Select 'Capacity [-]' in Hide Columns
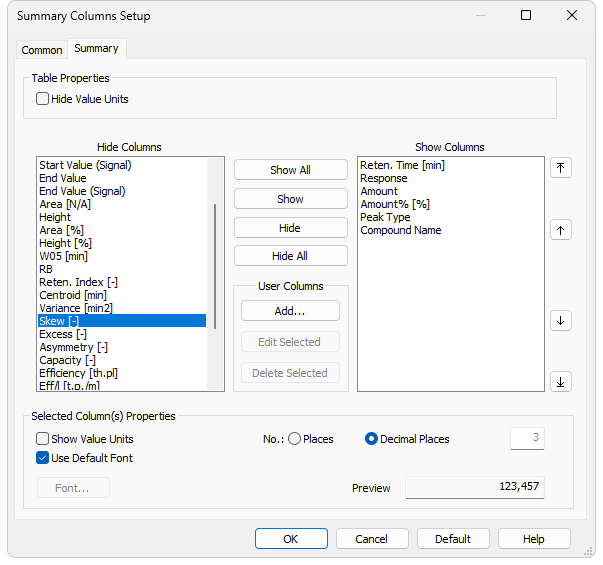Screen dimensions: 603x565 point(122,360)
